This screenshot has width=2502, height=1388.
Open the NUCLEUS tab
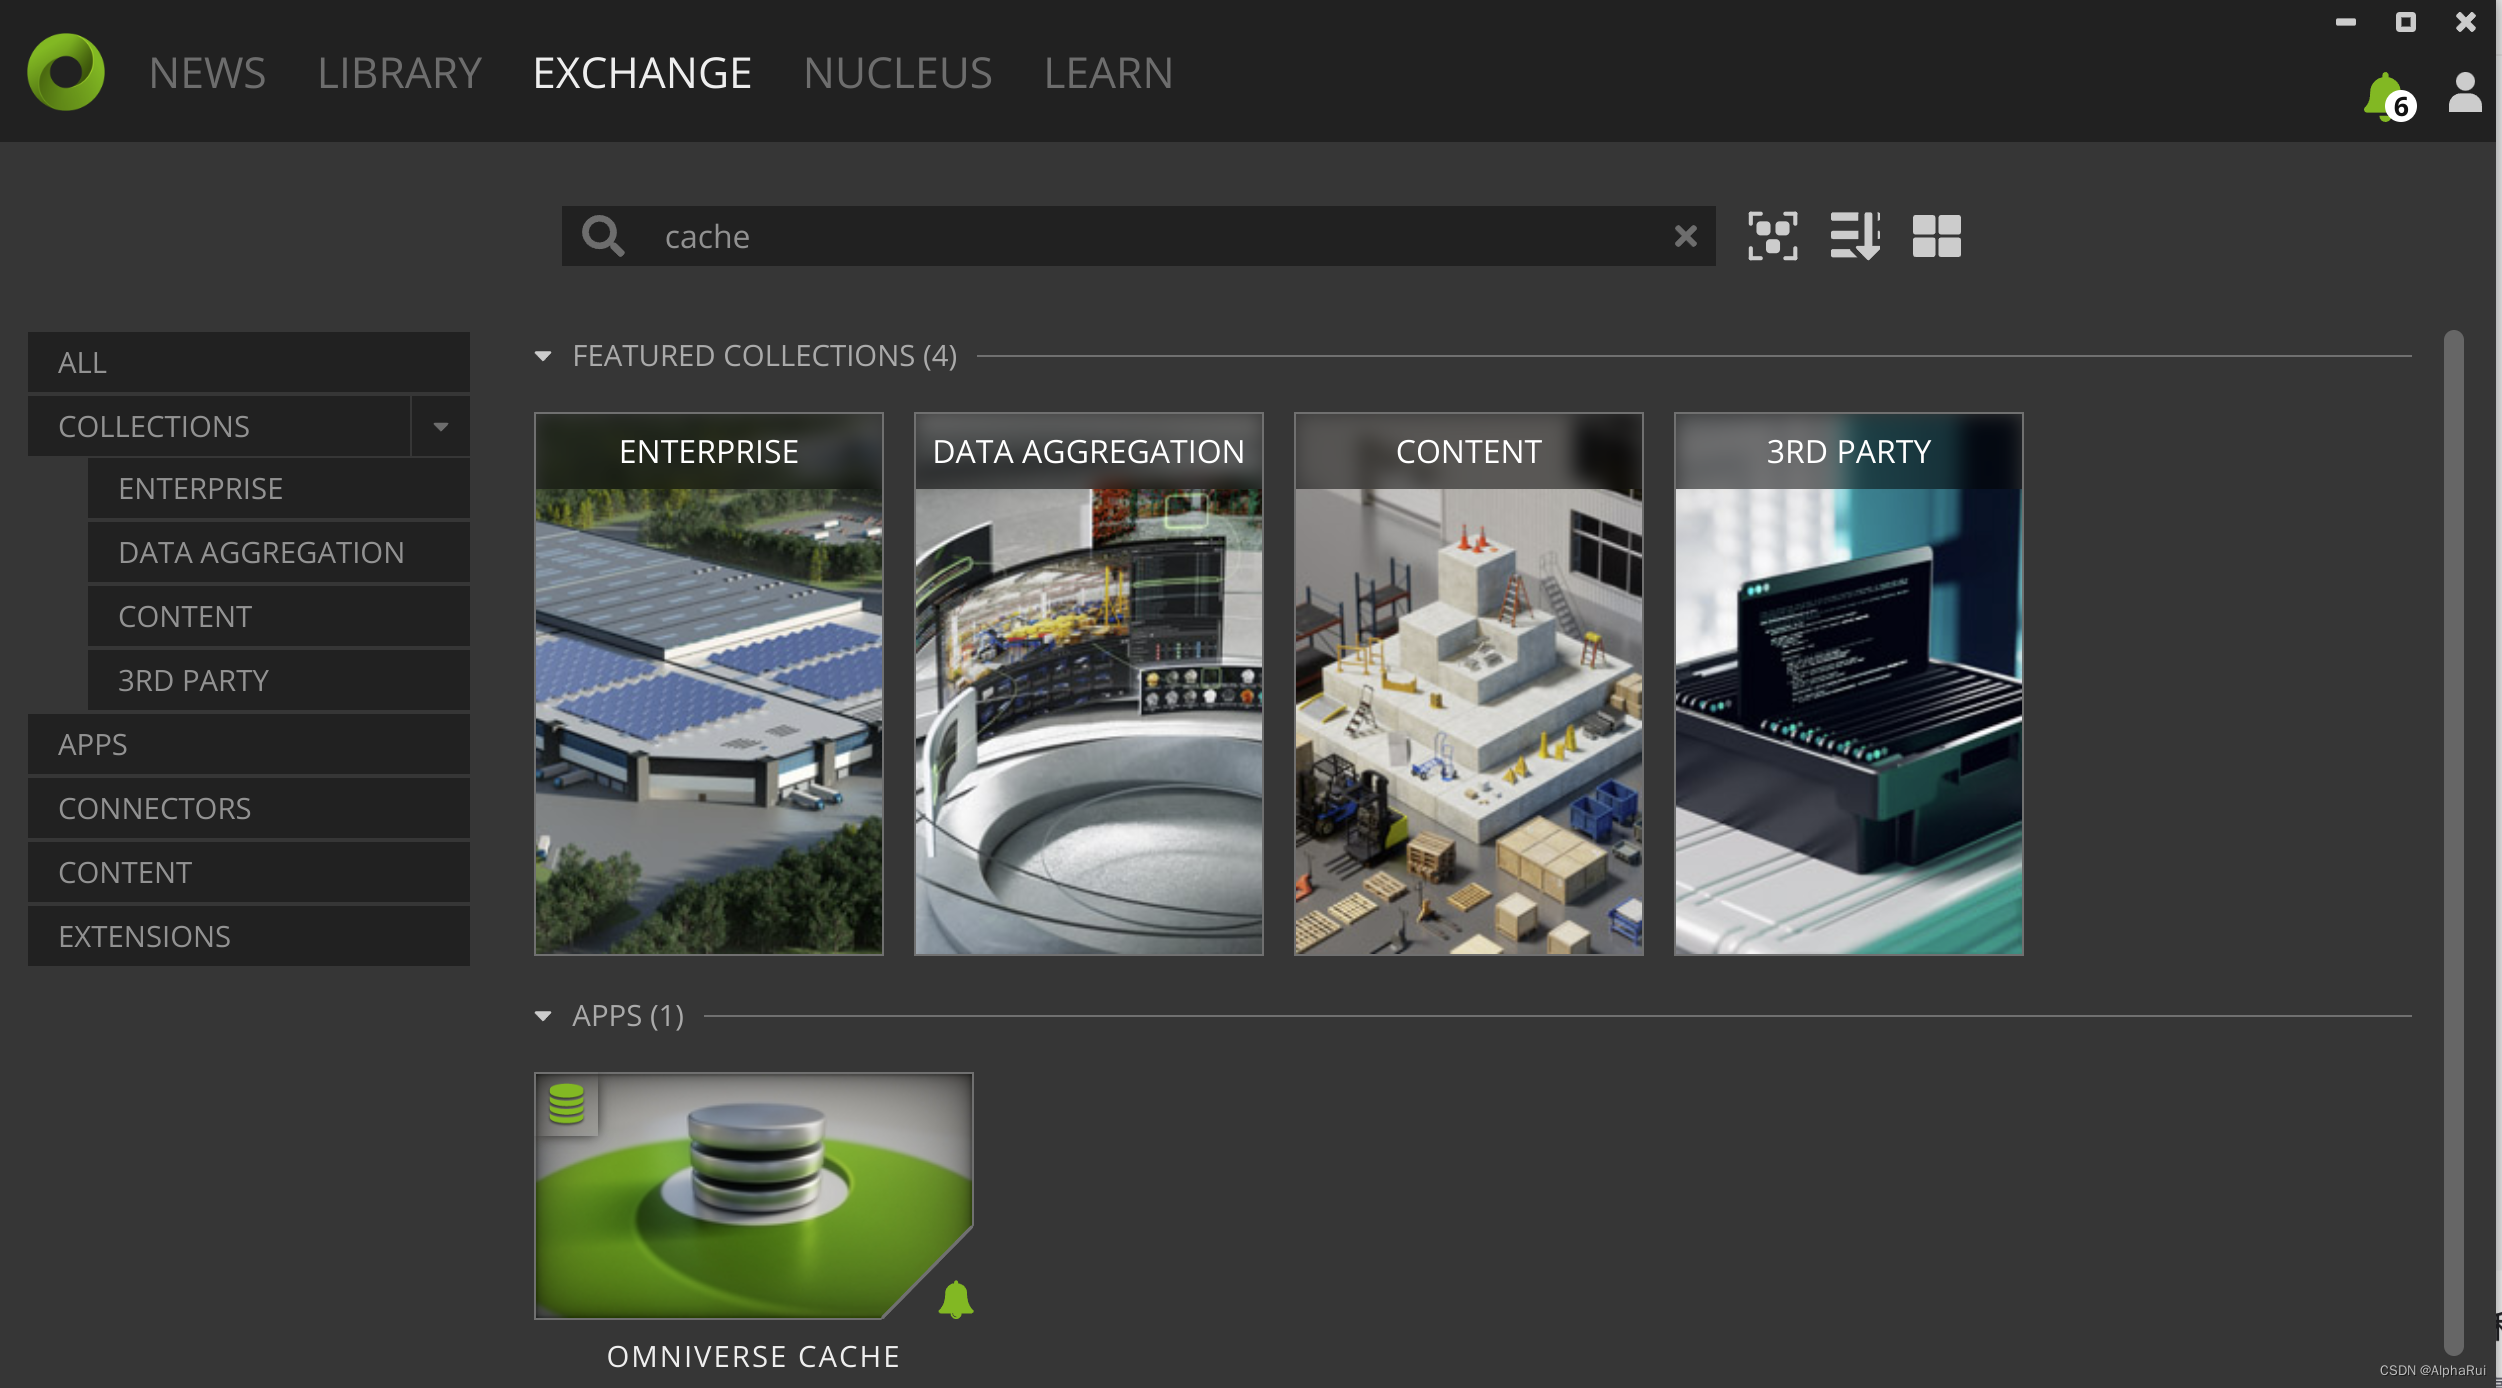898,73
